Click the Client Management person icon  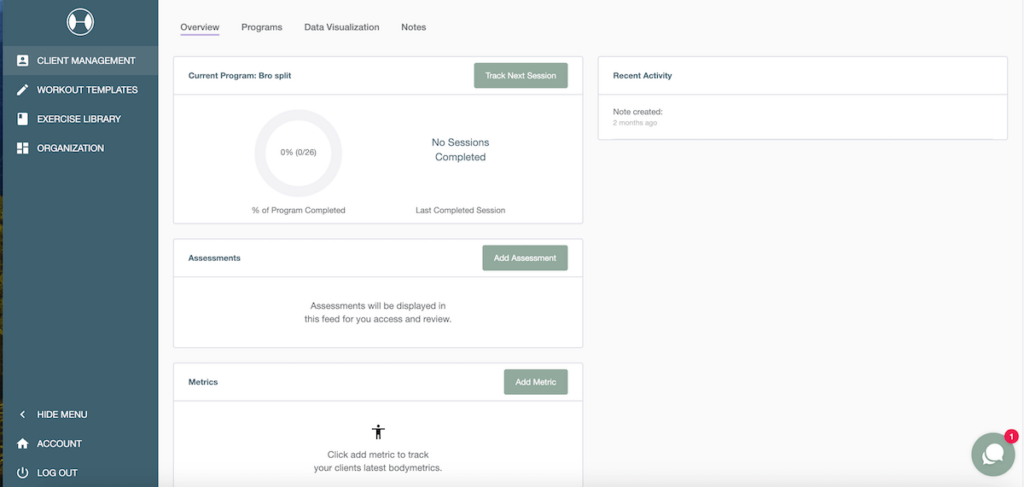coord(23,61)
